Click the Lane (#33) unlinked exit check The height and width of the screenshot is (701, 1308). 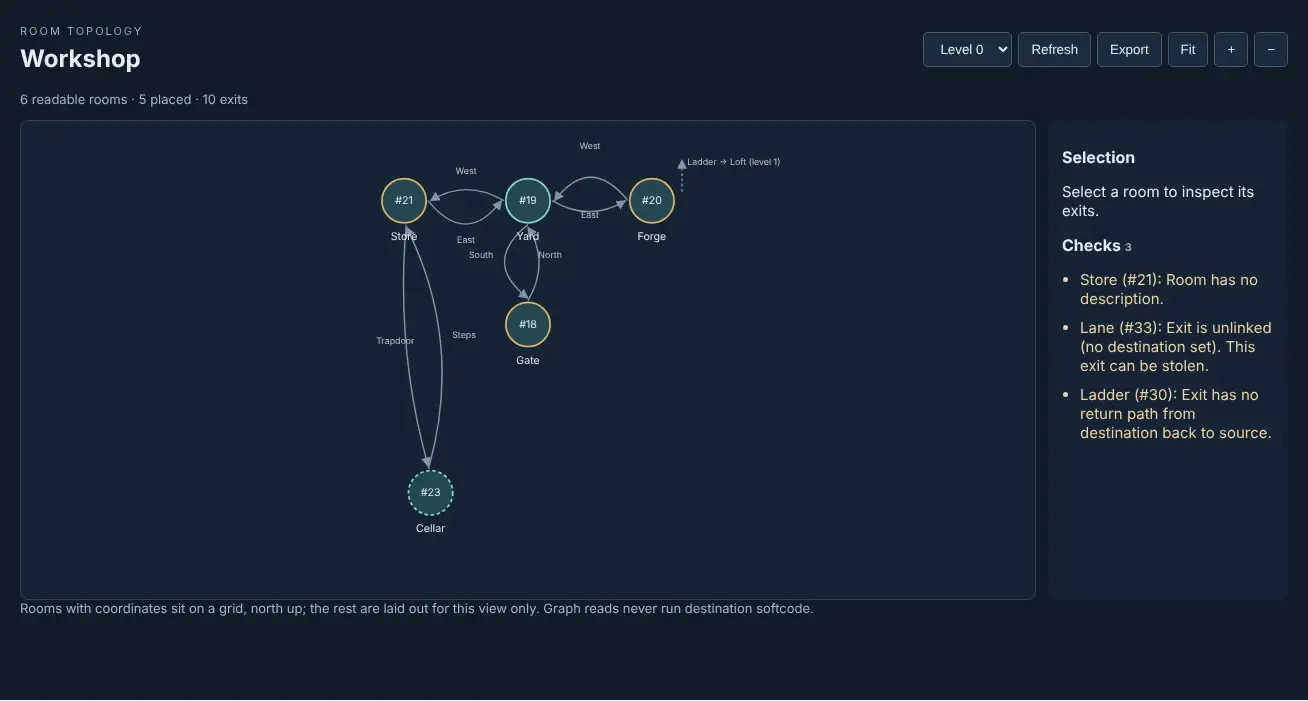point(1176,347)
